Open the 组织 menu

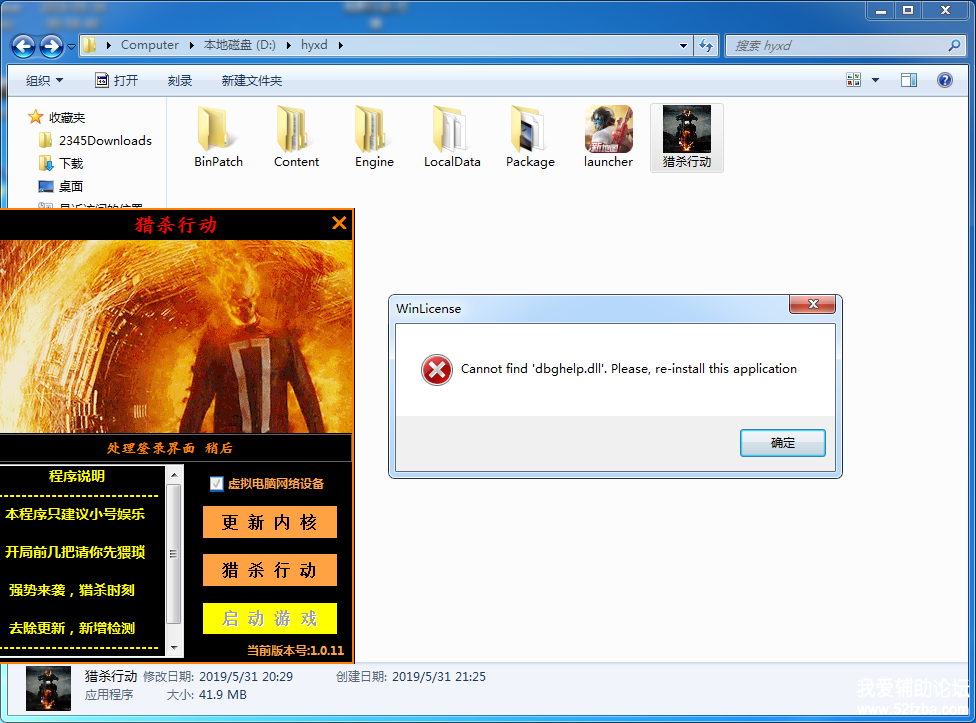[44, 80]
